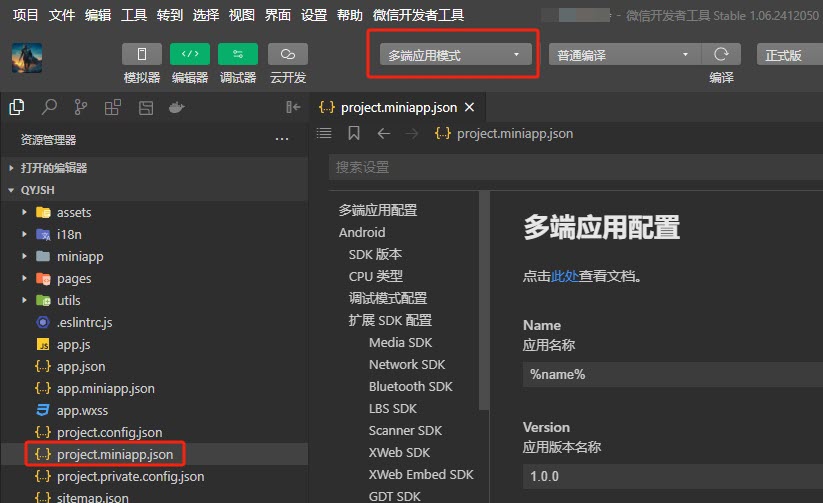823x503 pixels.
Task: Open the 此处 documentation link
Action: coord(564,276)
